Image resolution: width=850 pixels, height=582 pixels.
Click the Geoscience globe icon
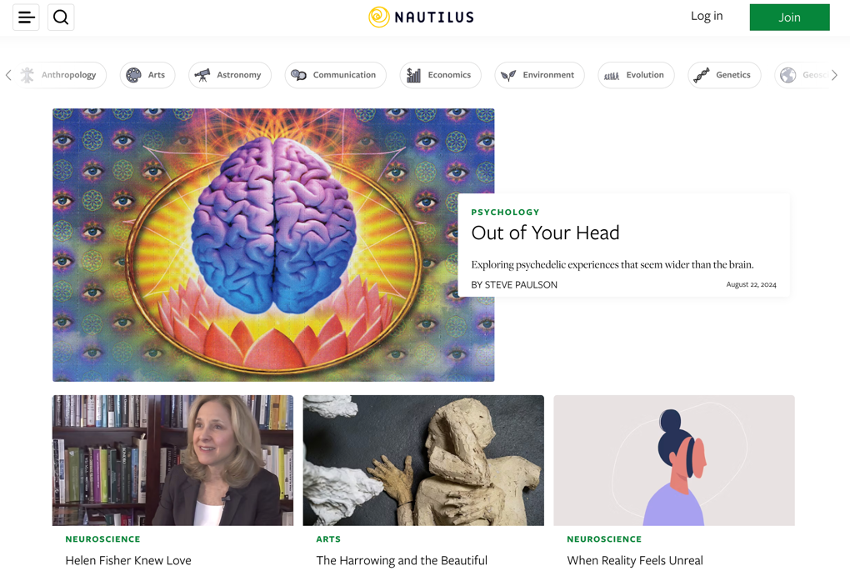[788, 75]
